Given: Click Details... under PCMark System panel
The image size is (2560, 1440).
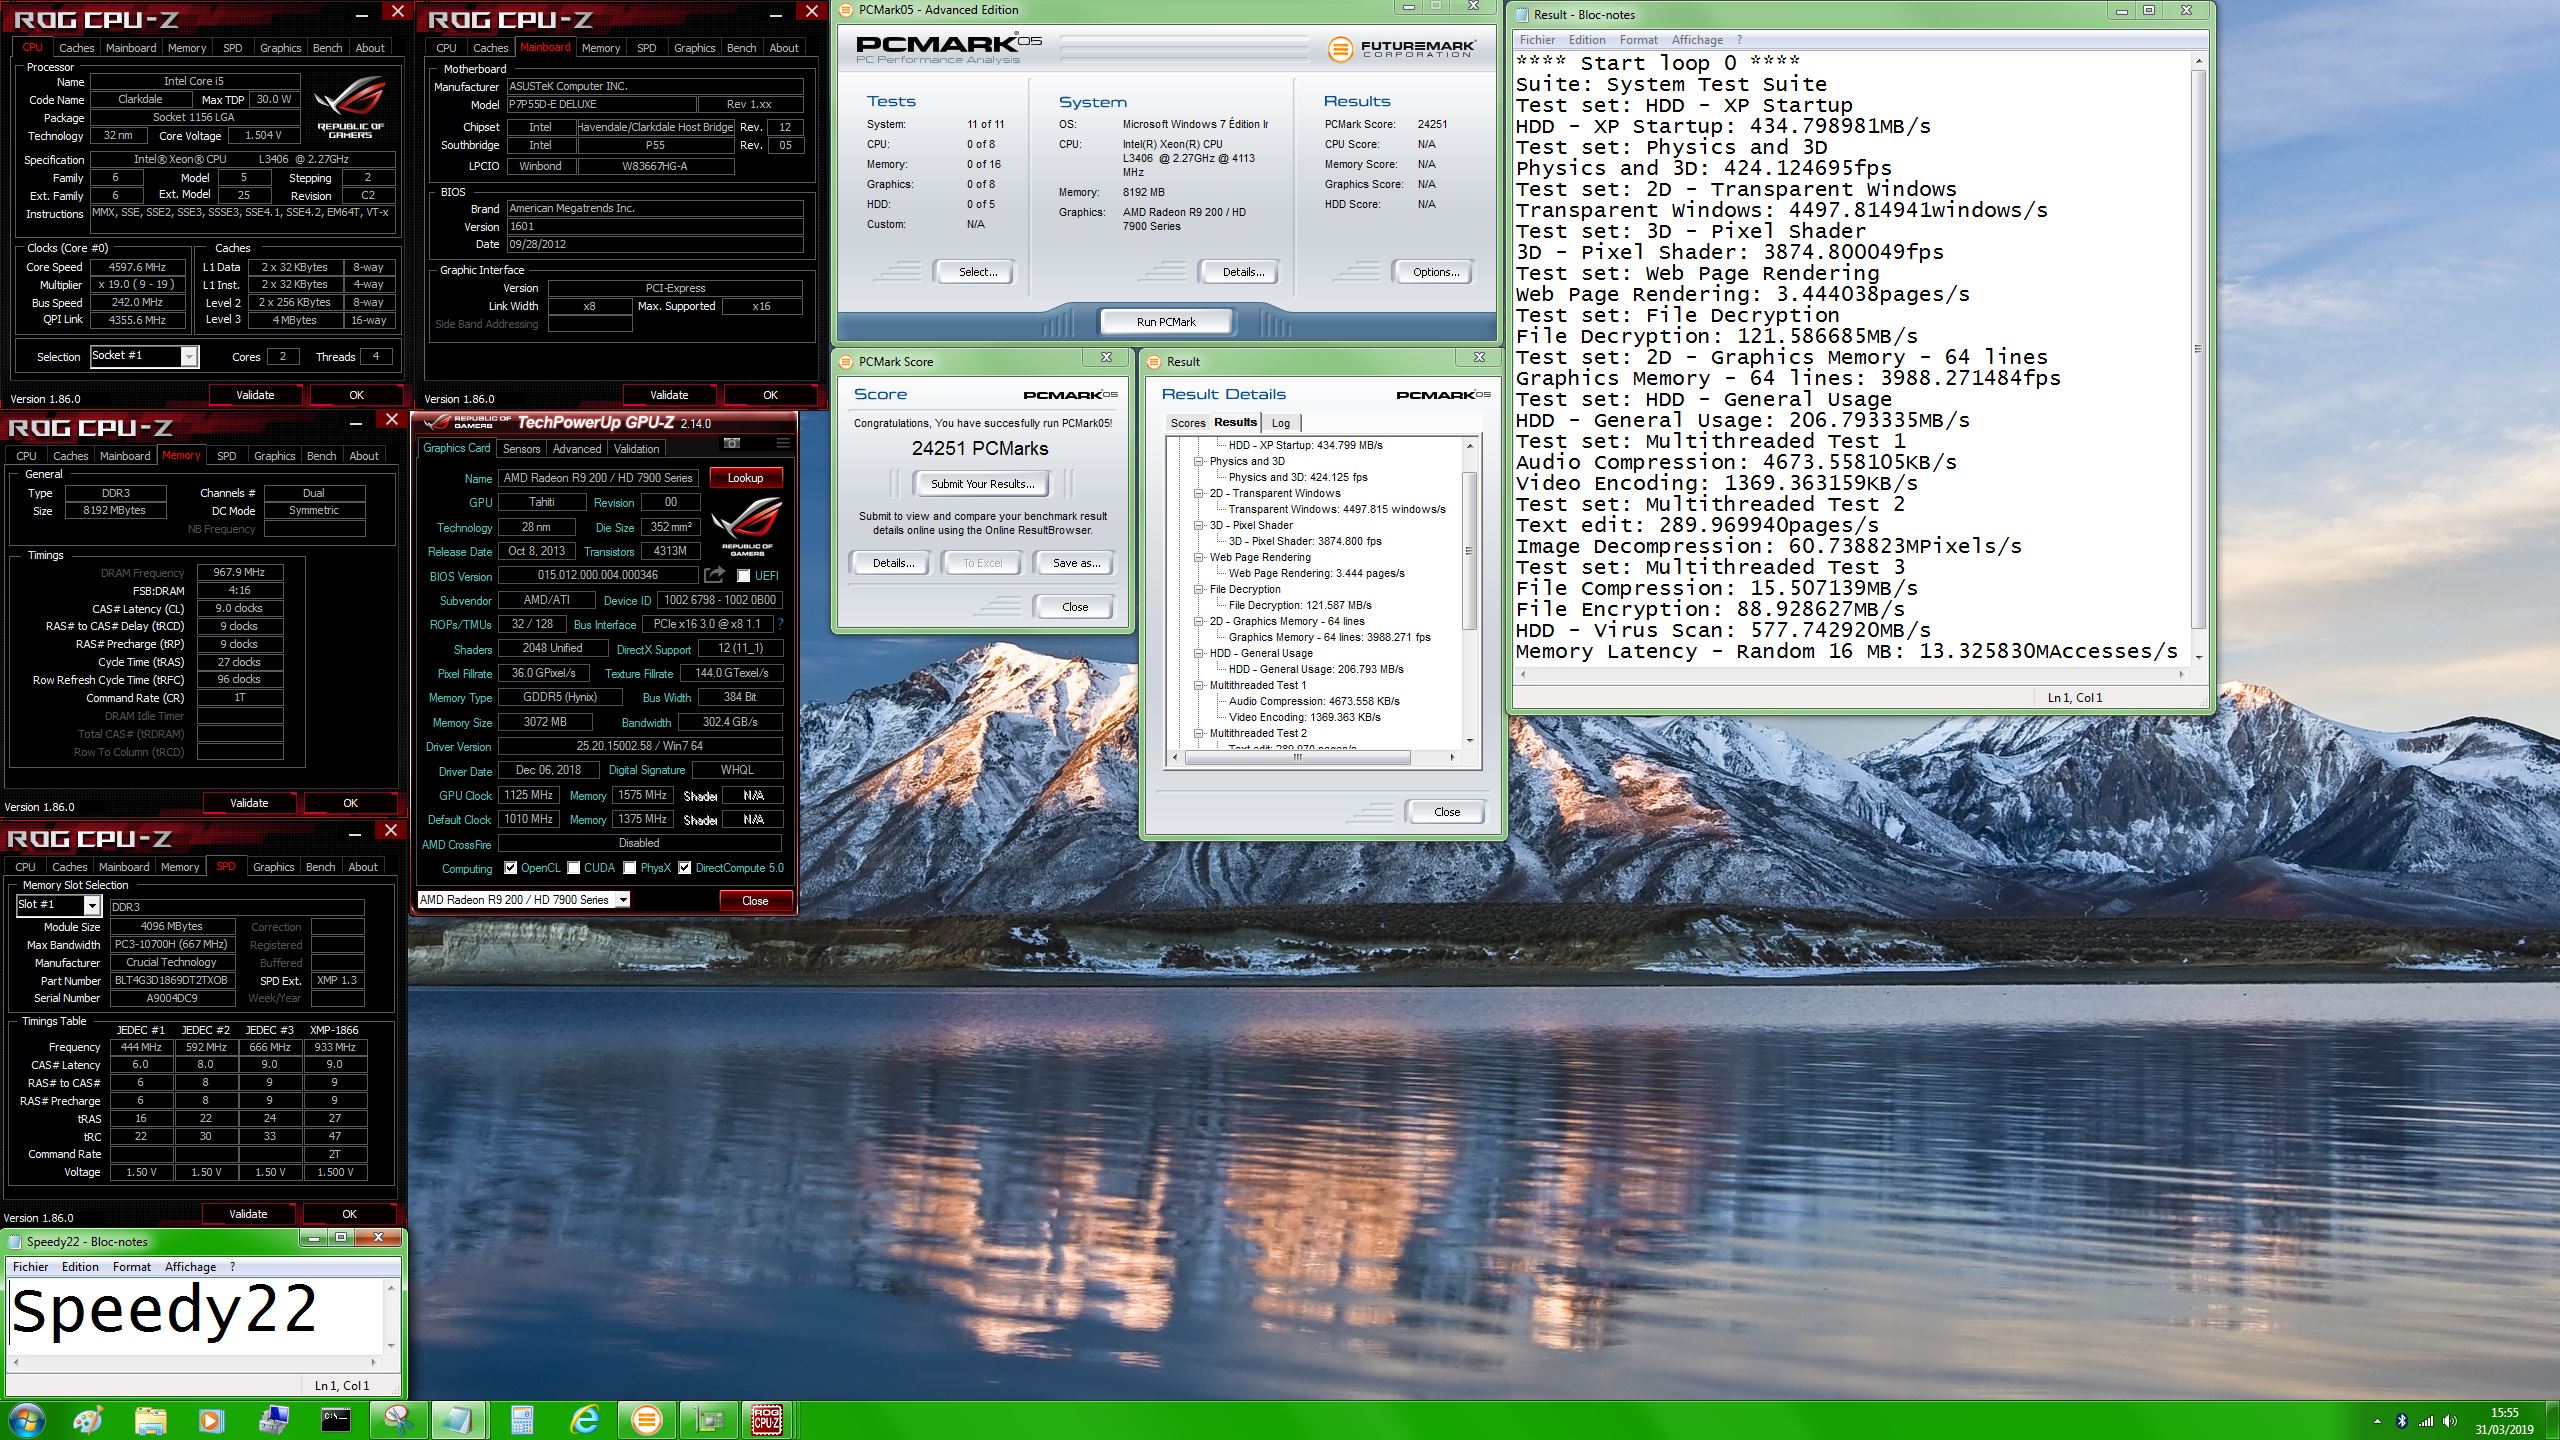Looking at the screenshot, I should 1242,272.
